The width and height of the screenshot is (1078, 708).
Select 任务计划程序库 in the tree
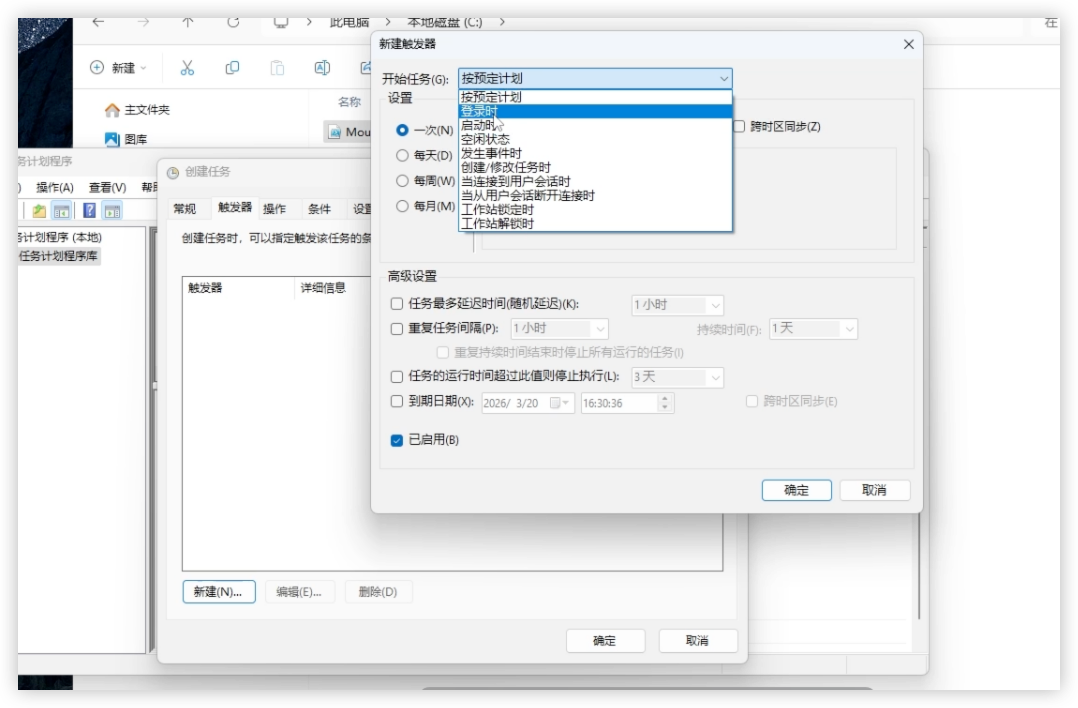point(60,256)
